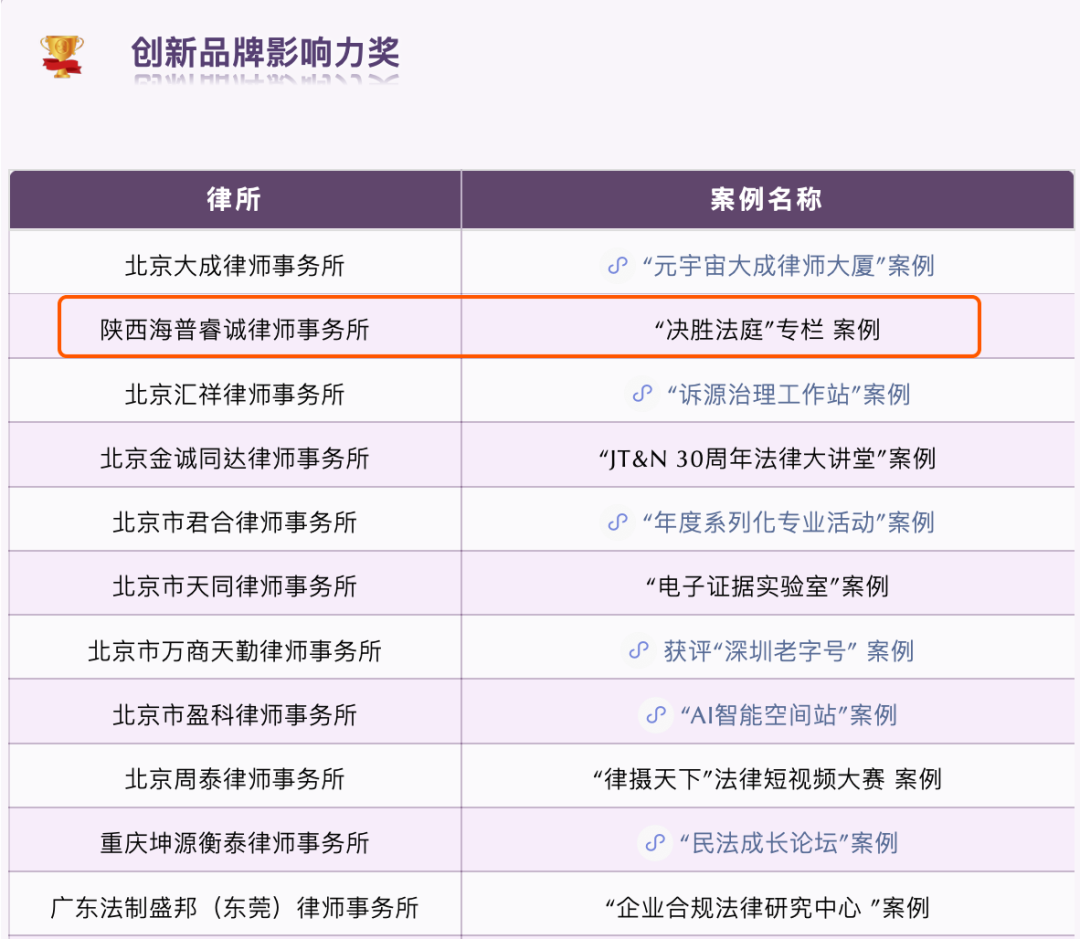Click link icon beside 年度系列化专业活动 case
Viewport: 1080px width, 939px height.
(618, 522)
